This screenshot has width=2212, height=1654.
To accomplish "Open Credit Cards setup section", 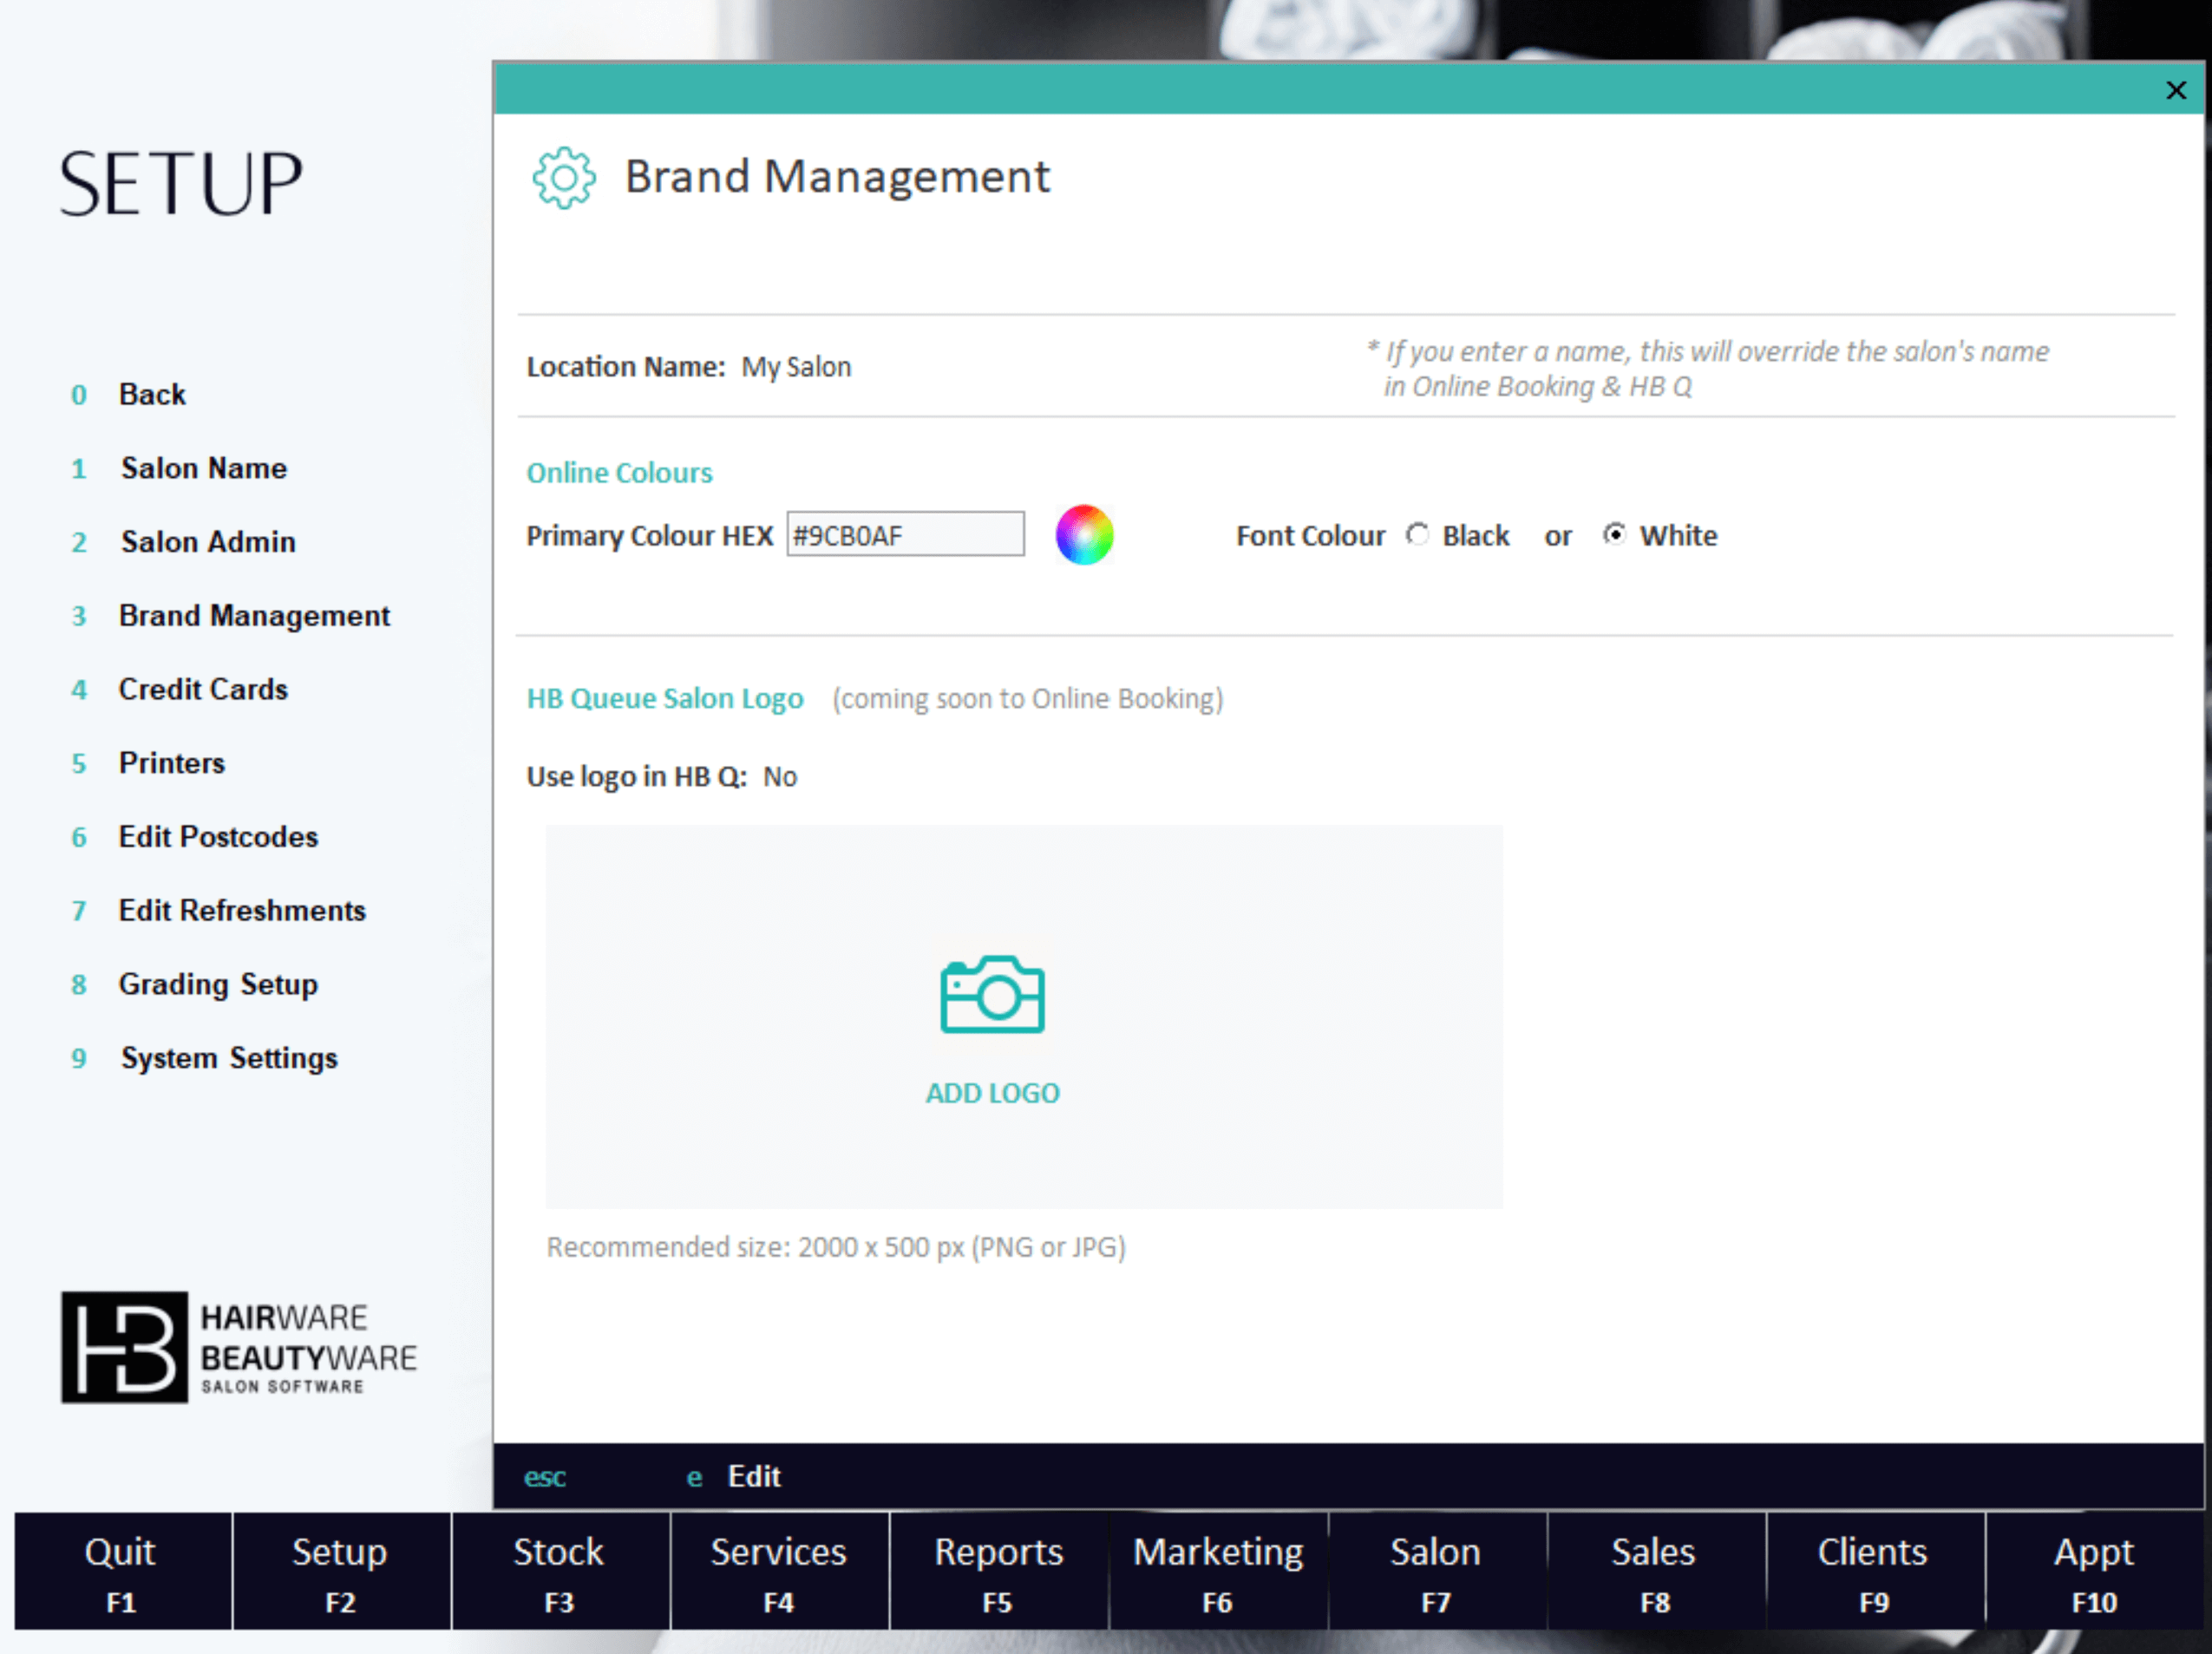I will pos(202,689).
